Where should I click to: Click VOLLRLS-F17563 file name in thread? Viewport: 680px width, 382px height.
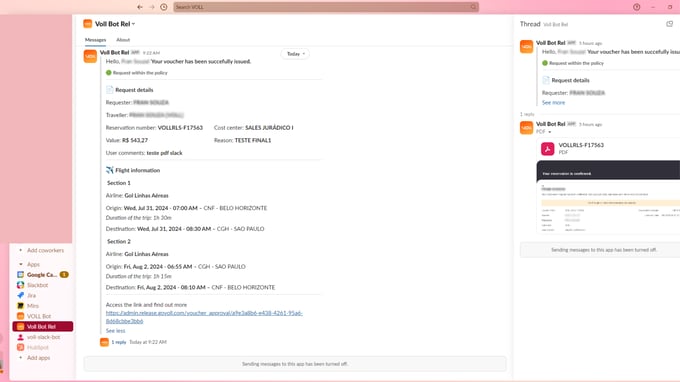581,145
